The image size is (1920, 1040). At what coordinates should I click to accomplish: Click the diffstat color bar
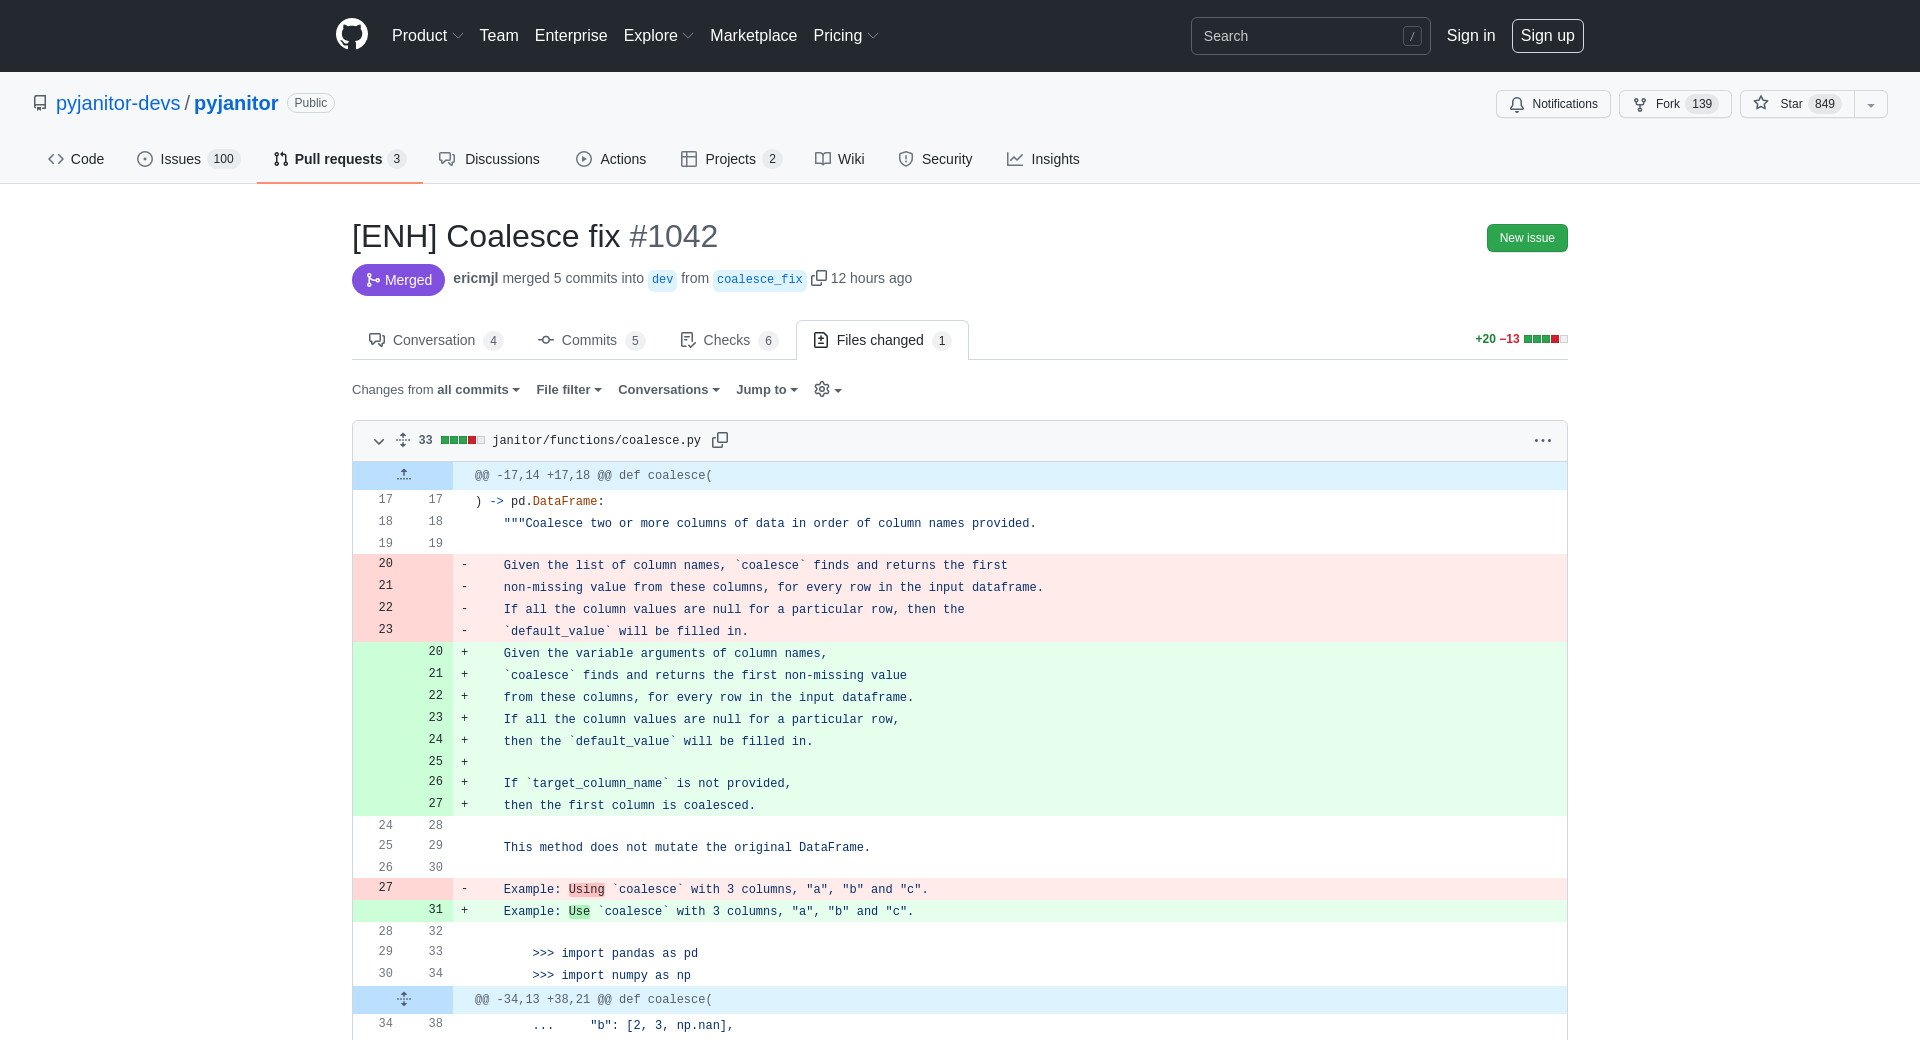1545,339
